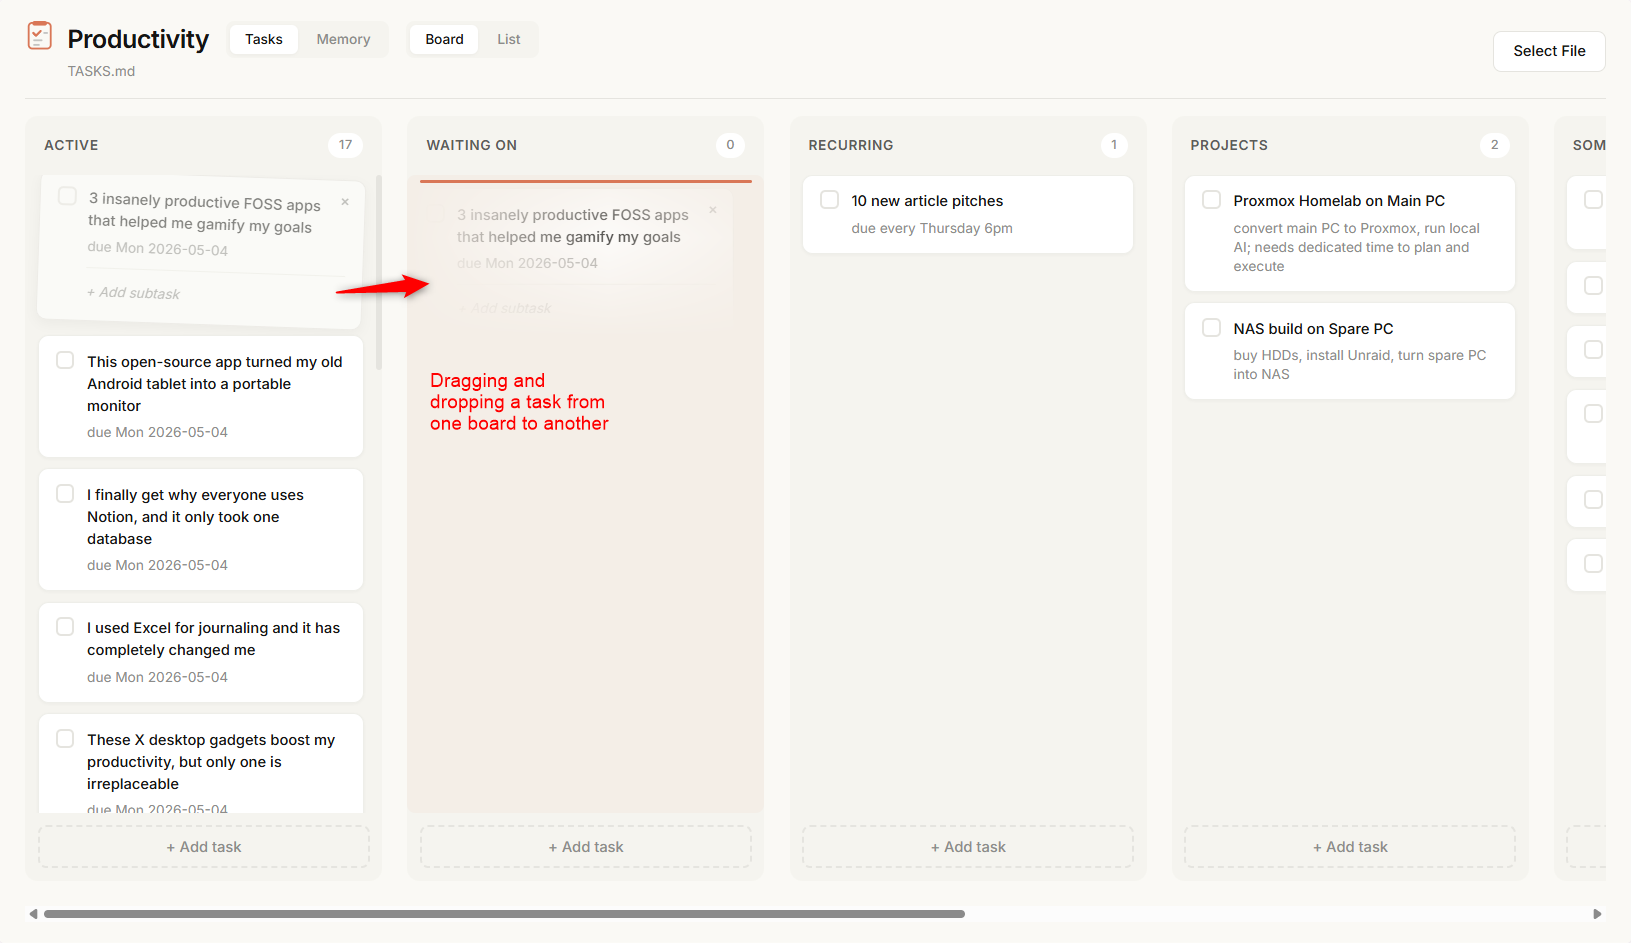Check the Proxmox Homelab on Main PC task
Viewport: 1631px width, 943px height.
click(1211, 199)
